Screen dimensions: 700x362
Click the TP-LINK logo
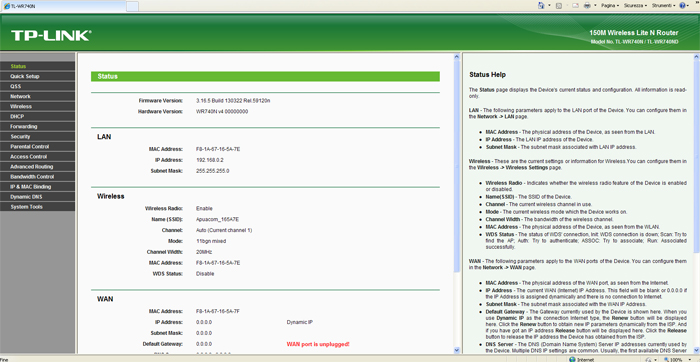point(51,36)
